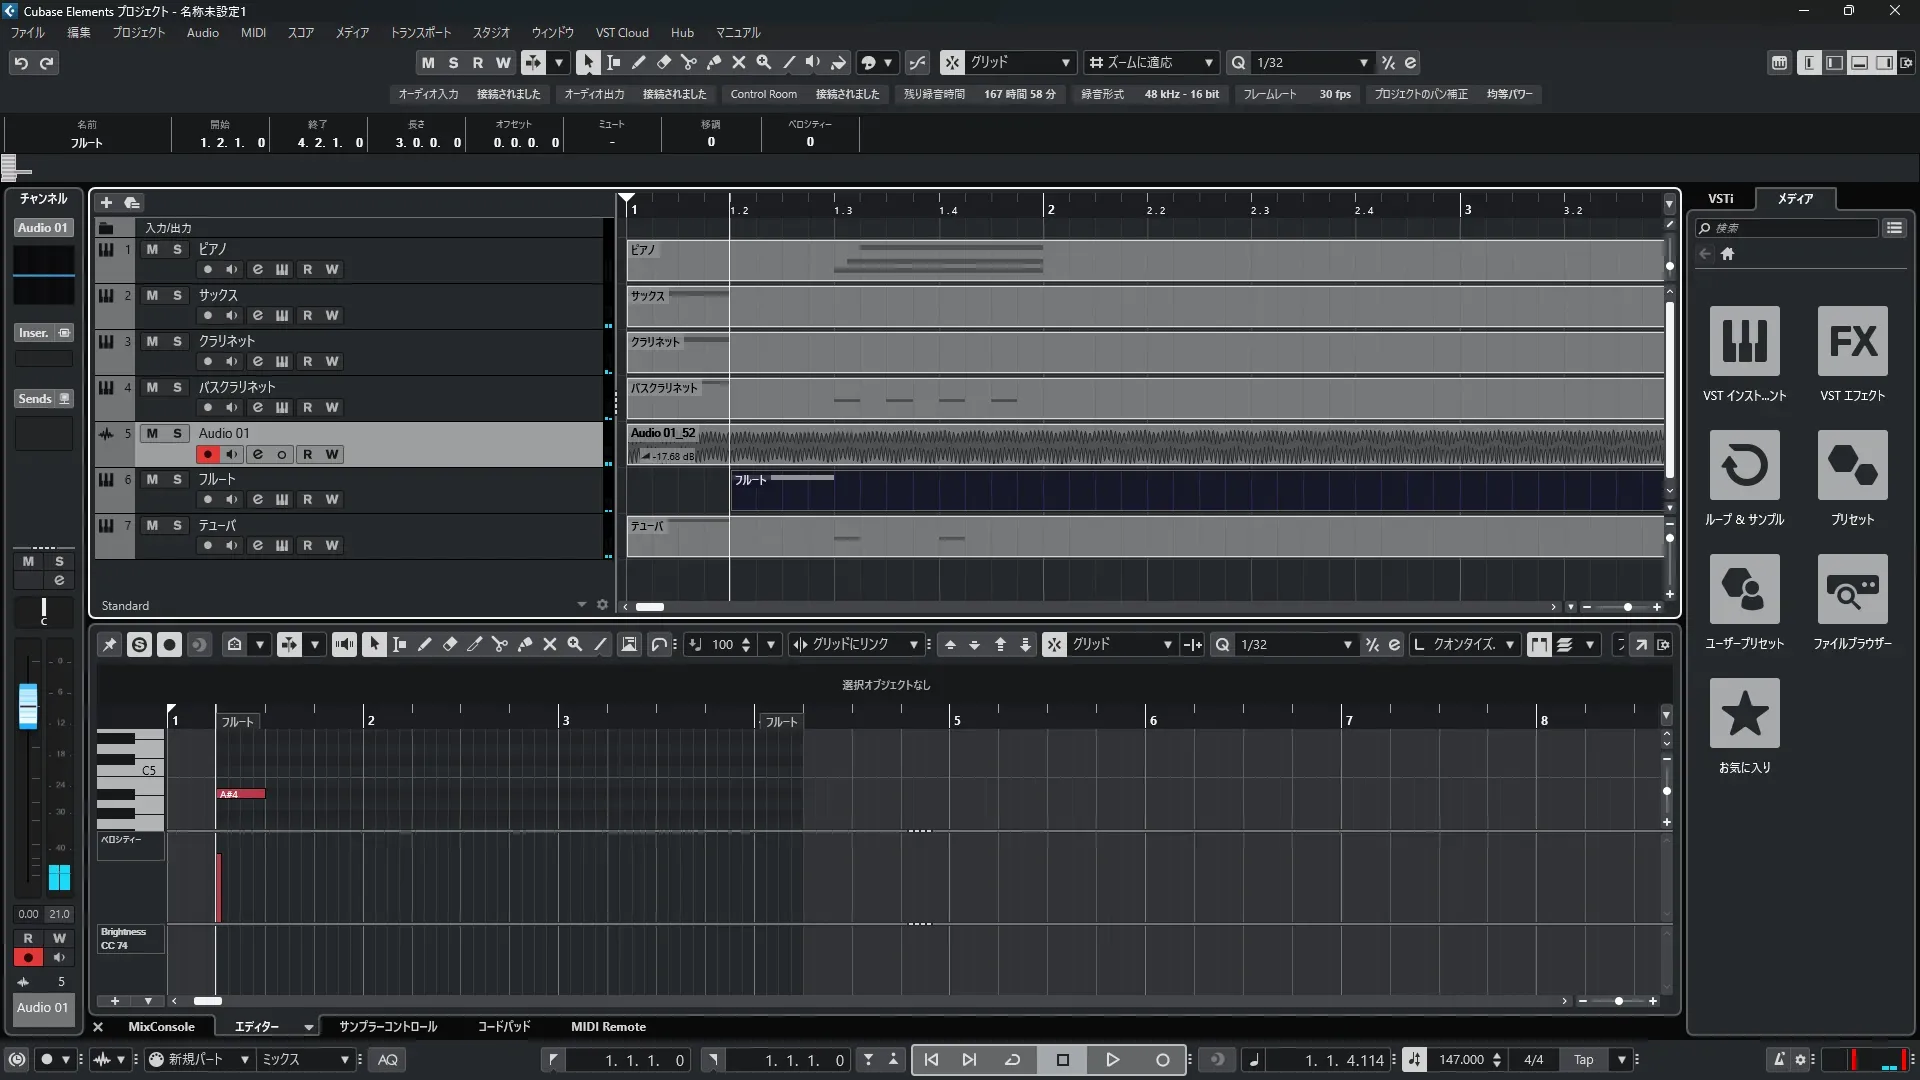This screenshot has height=1080, width=1920.
Task: Select the Glue tool in top toolbar
Action: tap(713, 63)
